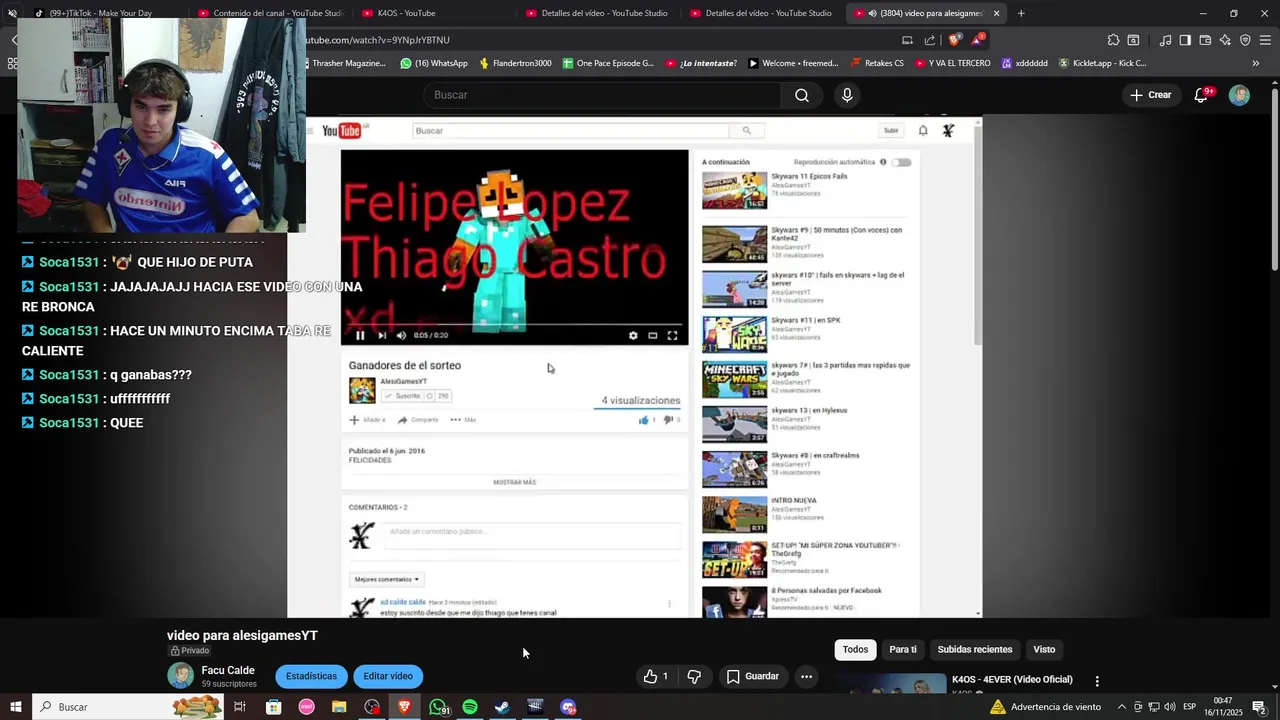This screenshot has width=1280, height=720.
Task: Open the extensions puzzle icon
Action: [x=1113, y=40]
